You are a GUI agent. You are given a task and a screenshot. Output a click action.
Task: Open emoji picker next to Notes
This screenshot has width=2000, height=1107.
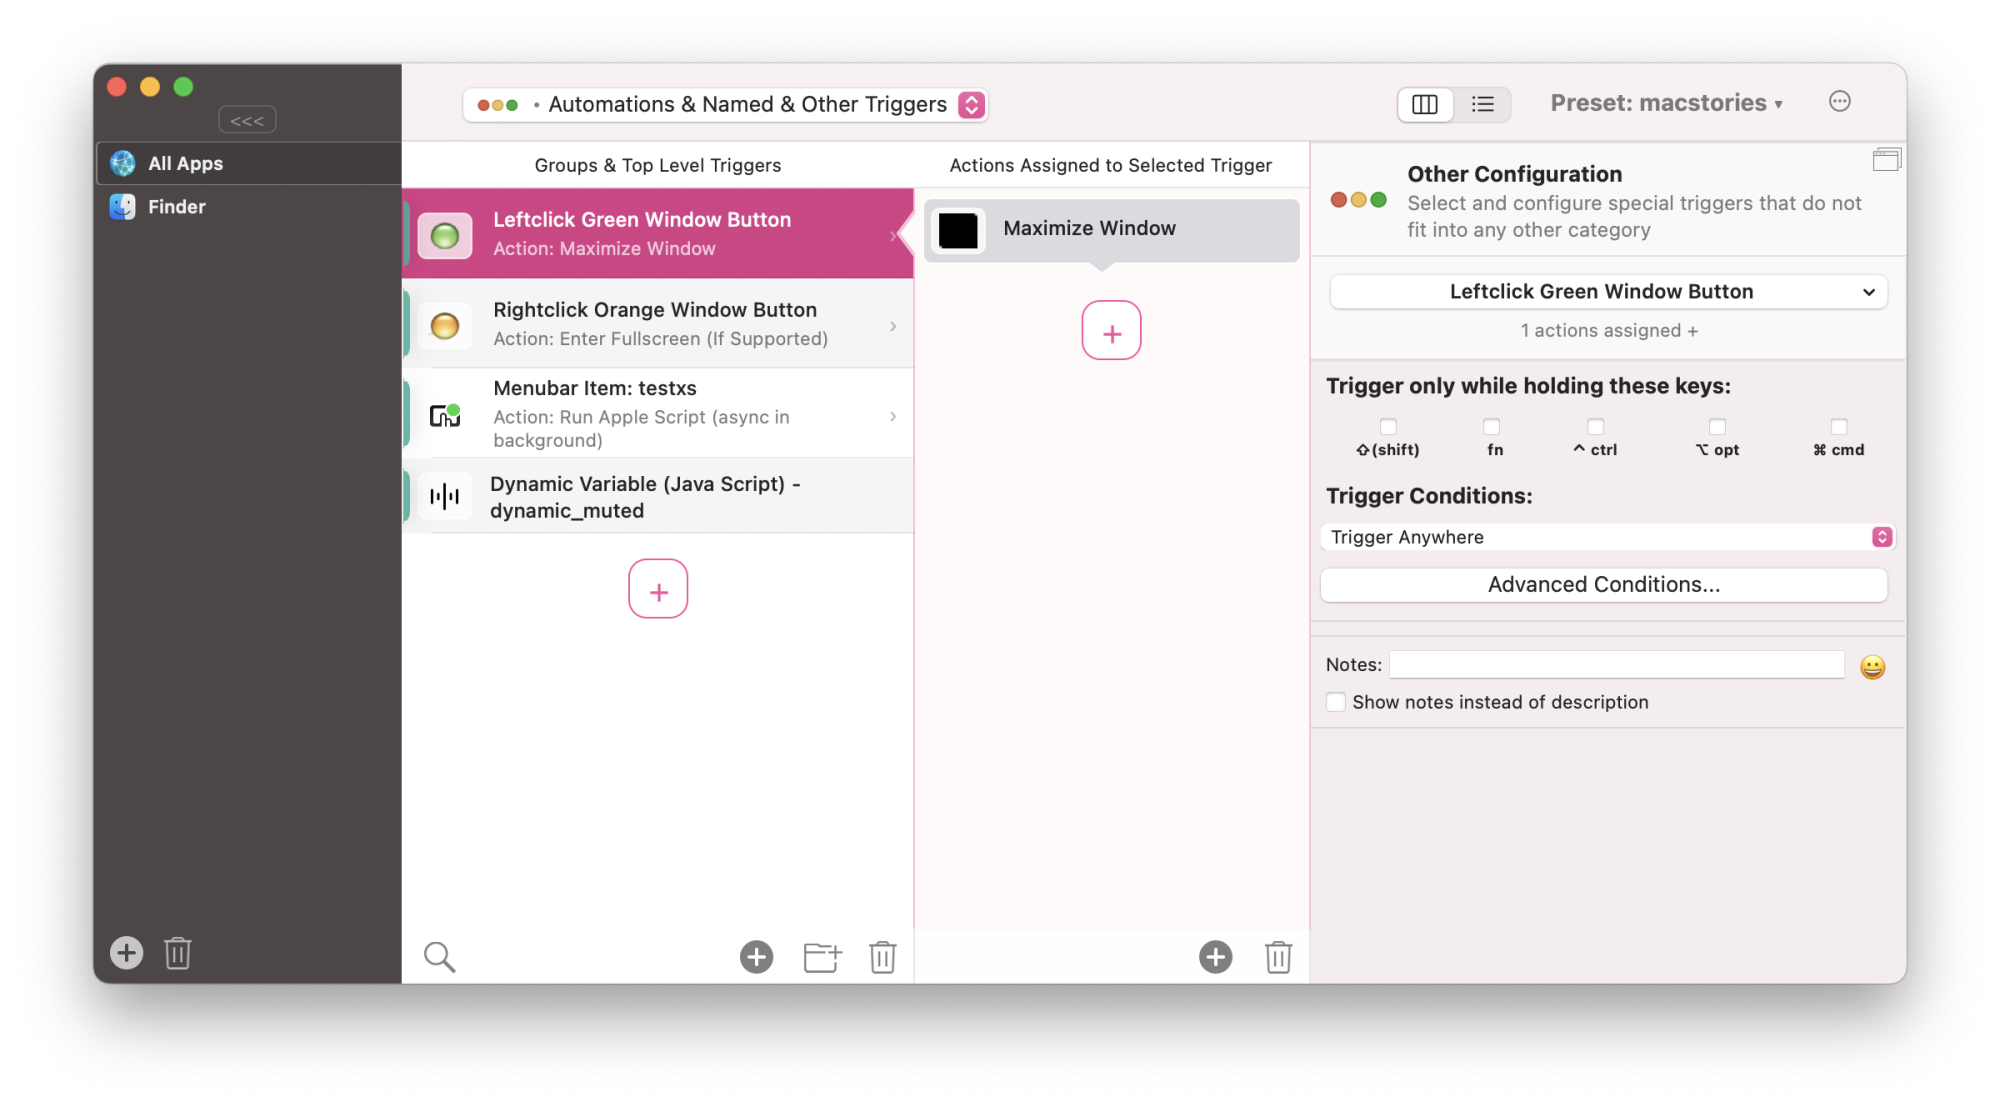pos(1872,667)
